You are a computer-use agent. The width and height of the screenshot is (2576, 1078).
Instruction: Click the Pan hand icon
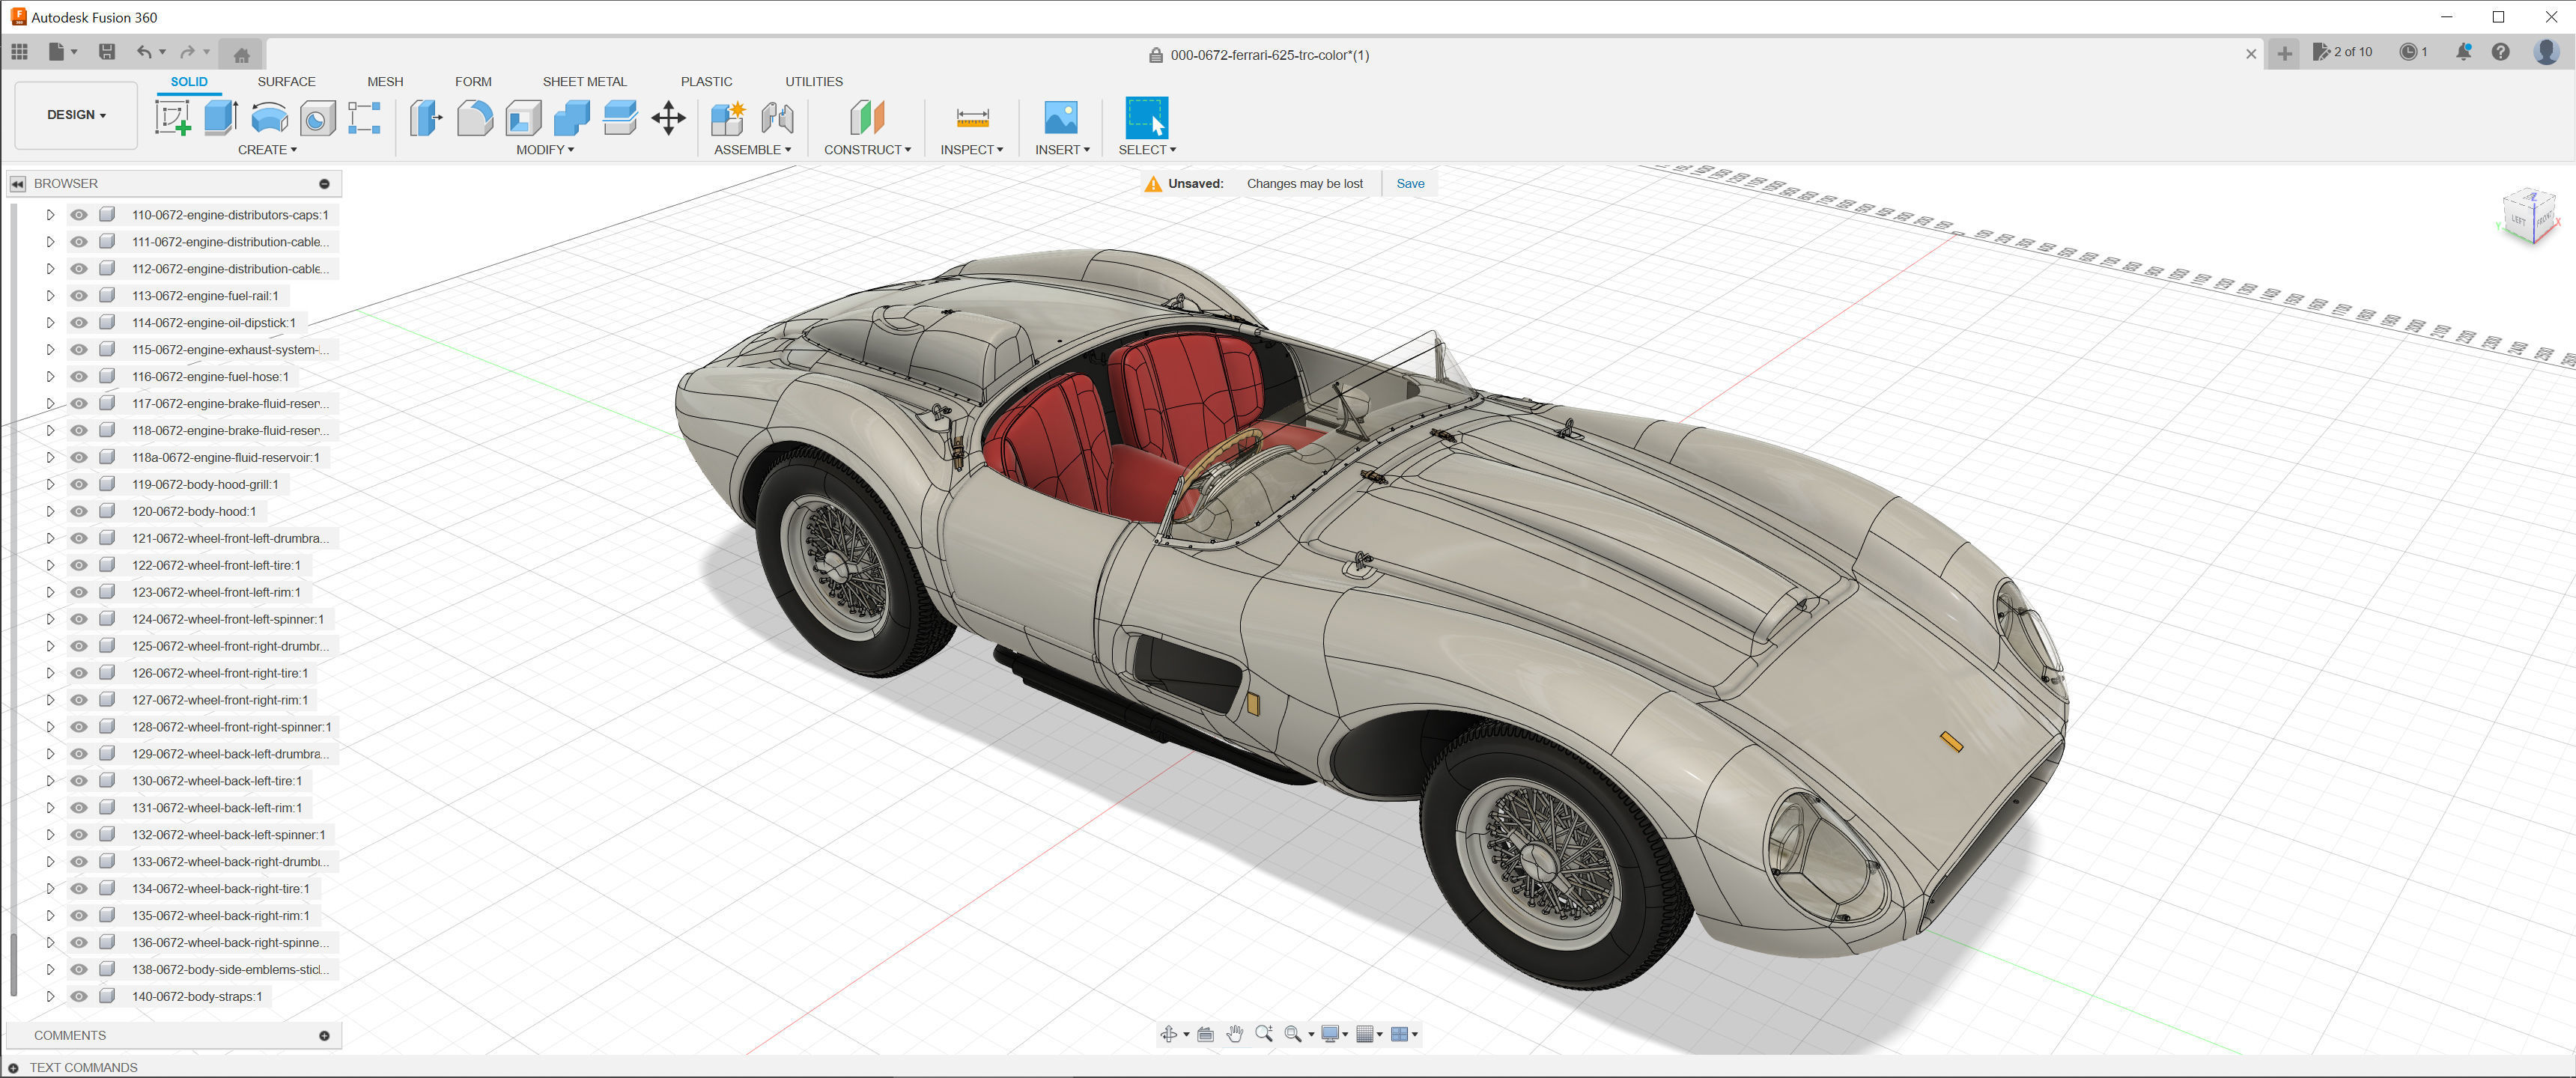click(1235, 1034)
